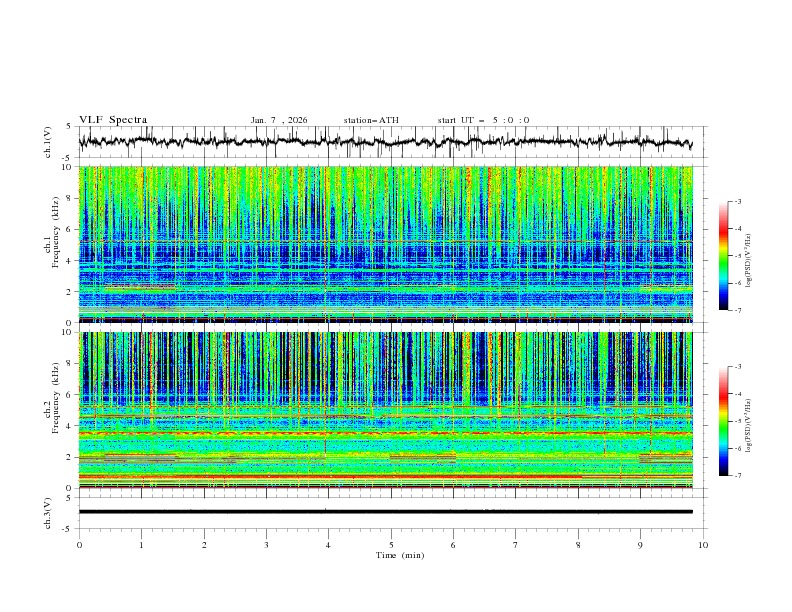The width and height of the screenshot is (792, 612).
Task: Click the -7 label on lower color bar
Action: (x=738, y=476)
